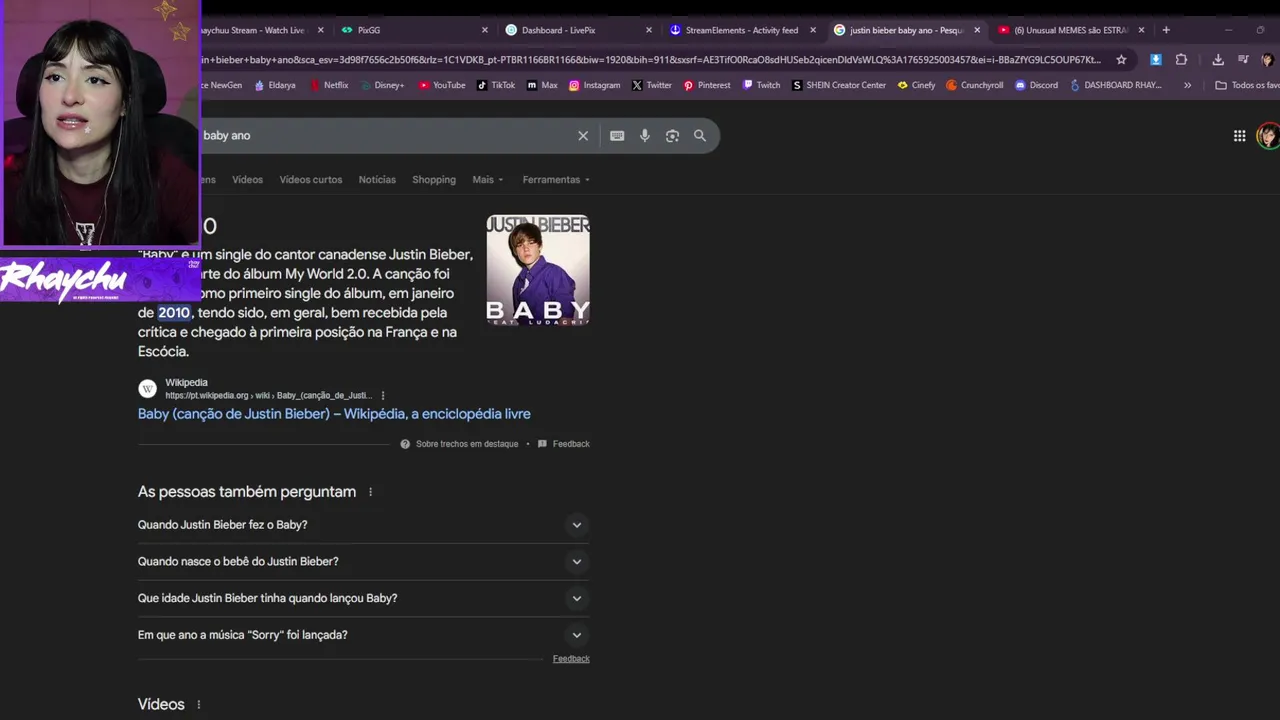Open the Max bookmark
This screenshot has width=1280, height=720.
(542, 85)
